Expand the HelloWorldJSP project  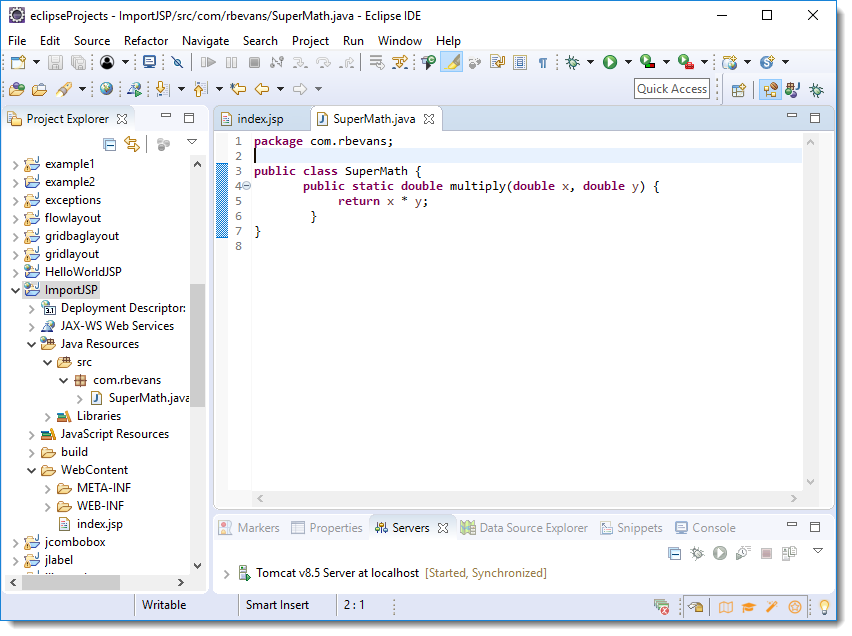tap(15, 272)
